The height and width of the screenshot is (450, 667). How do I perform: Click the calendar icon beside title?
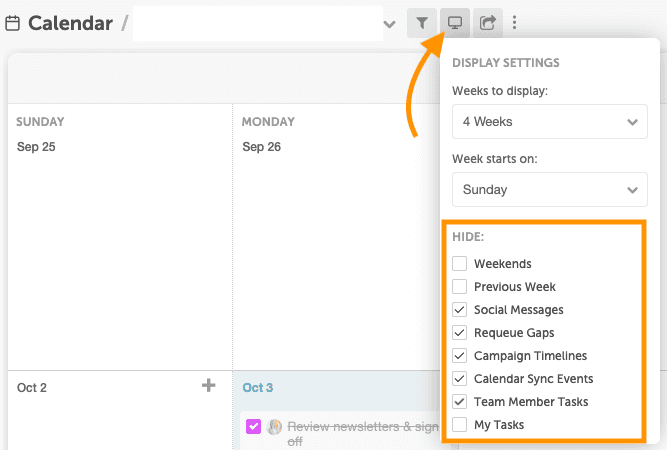(13, 22)
